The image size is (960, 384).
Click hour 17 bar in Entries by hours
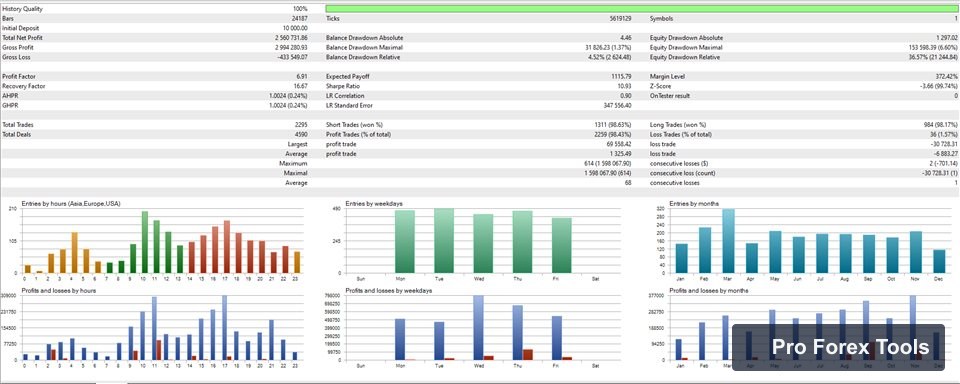click(227, 247)
